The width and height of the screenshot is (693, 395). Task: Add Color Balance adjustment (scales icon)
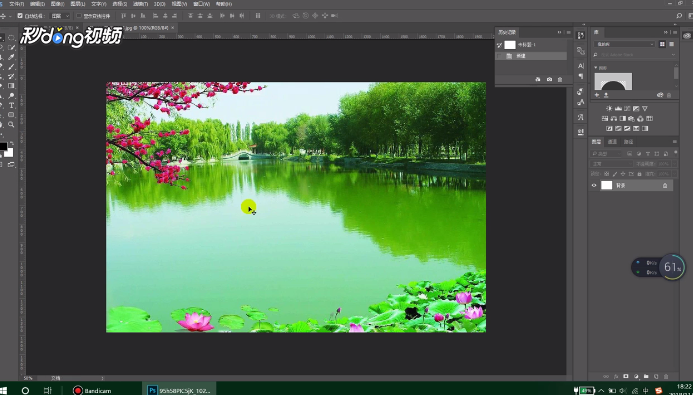click(614, 118)
